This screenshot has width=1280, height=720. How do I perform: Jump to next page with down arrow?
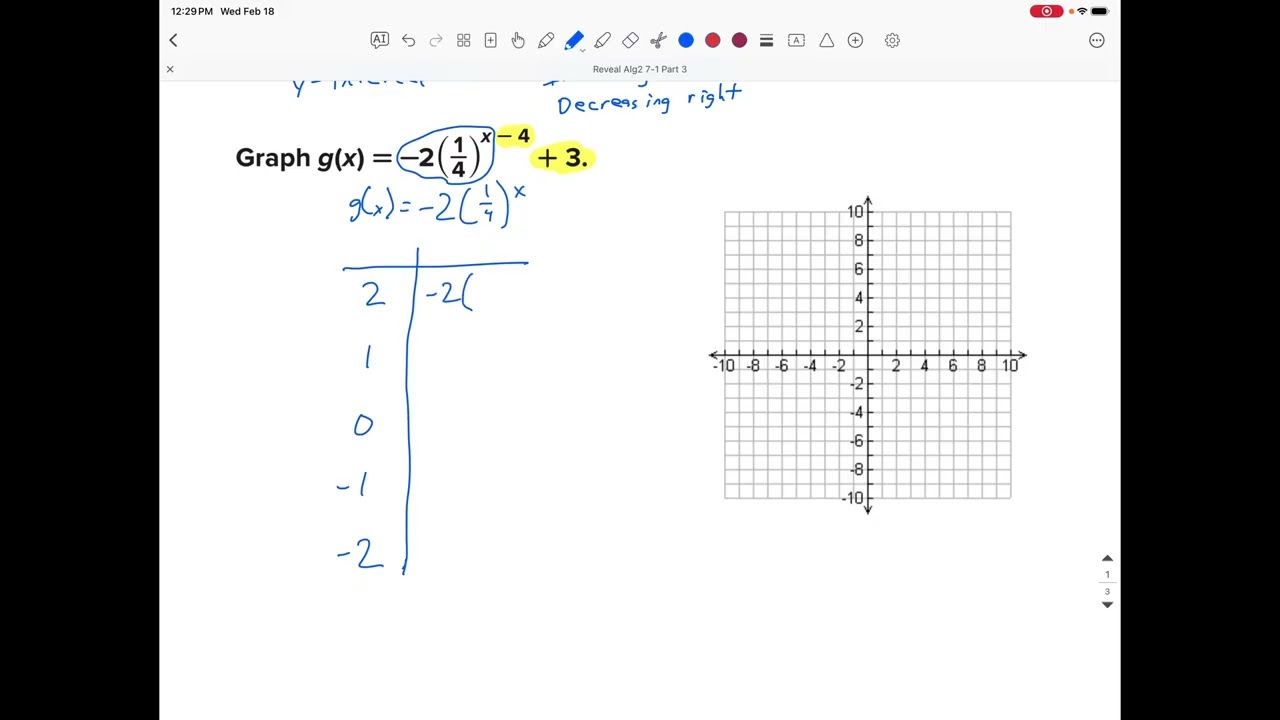(x=1107, y=605)
